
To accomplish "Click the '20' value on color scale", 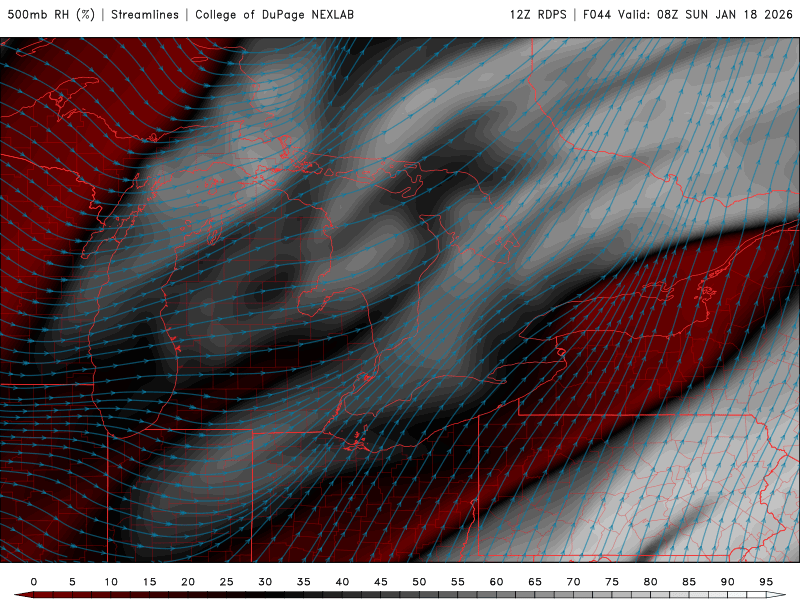I will [x=188, y=582].
